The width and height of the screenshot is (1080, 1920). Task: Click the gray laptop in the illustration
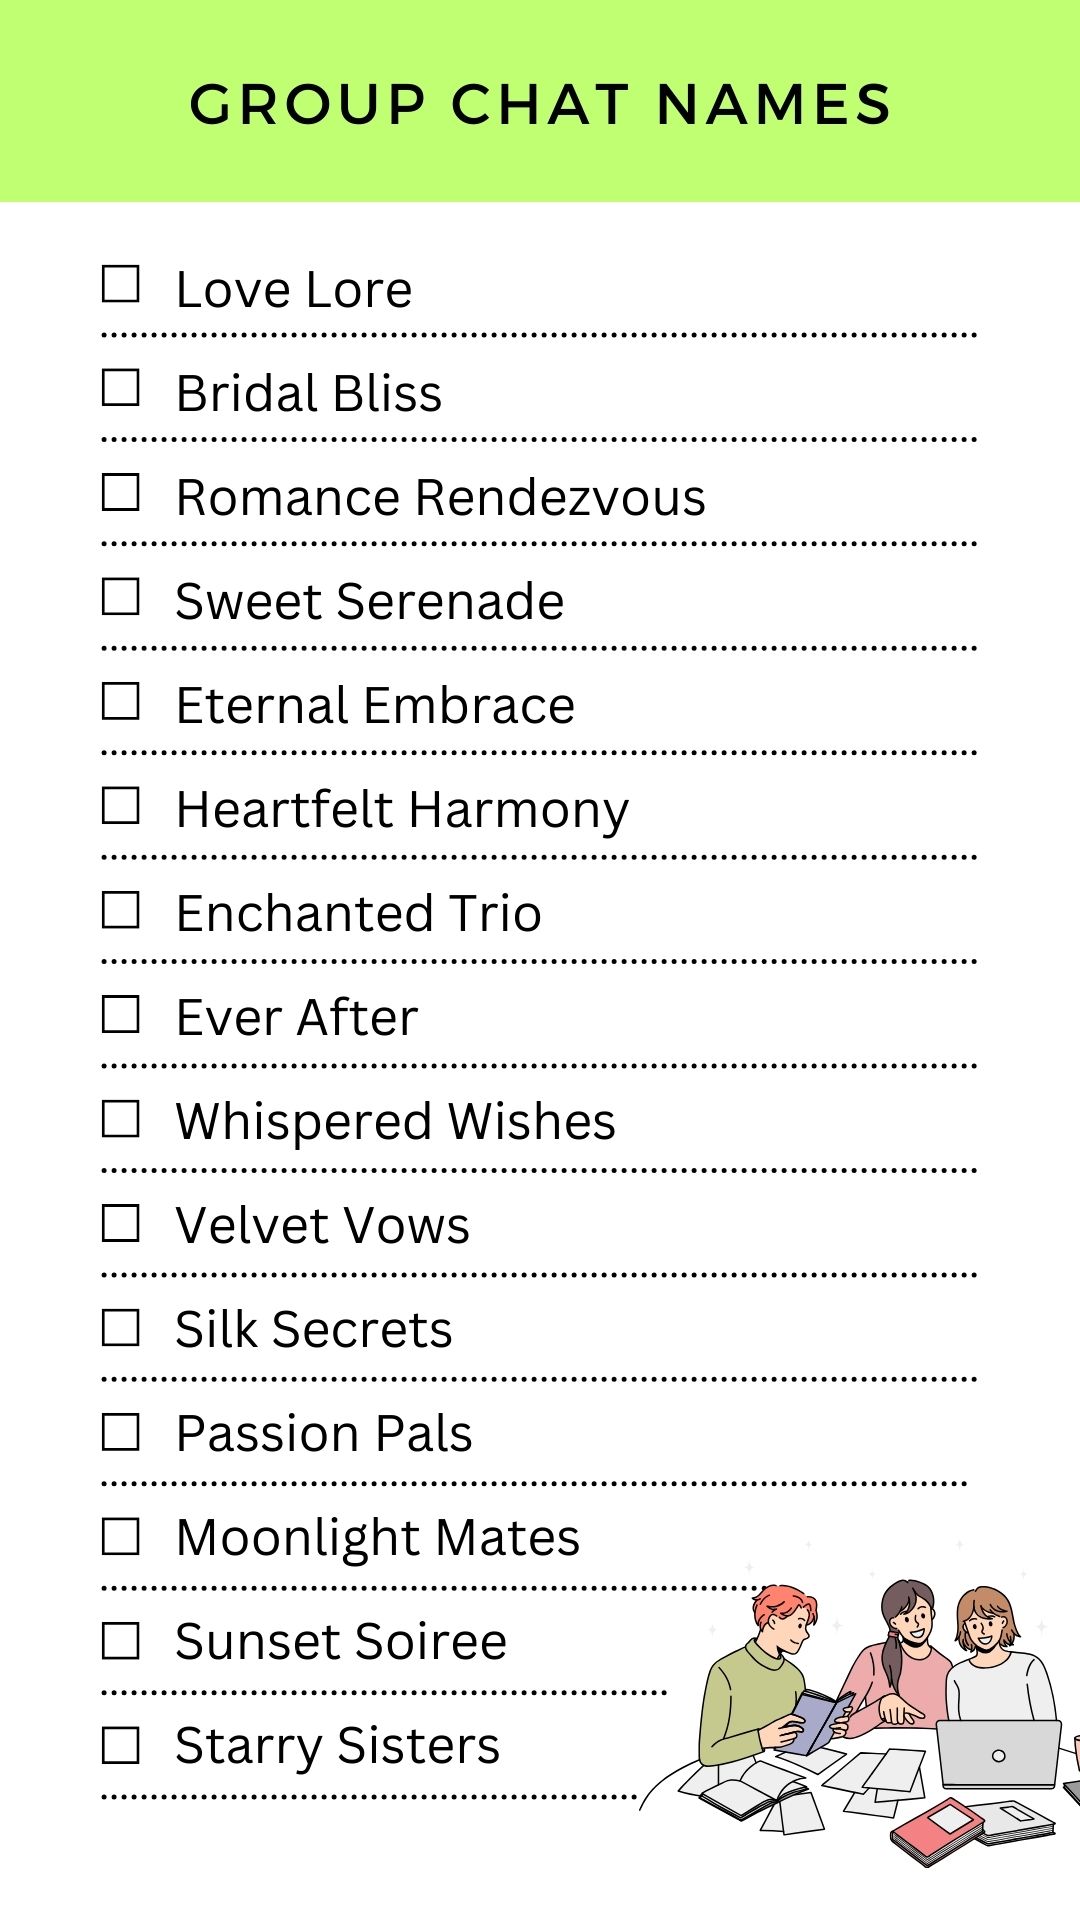click(998, 1754)
